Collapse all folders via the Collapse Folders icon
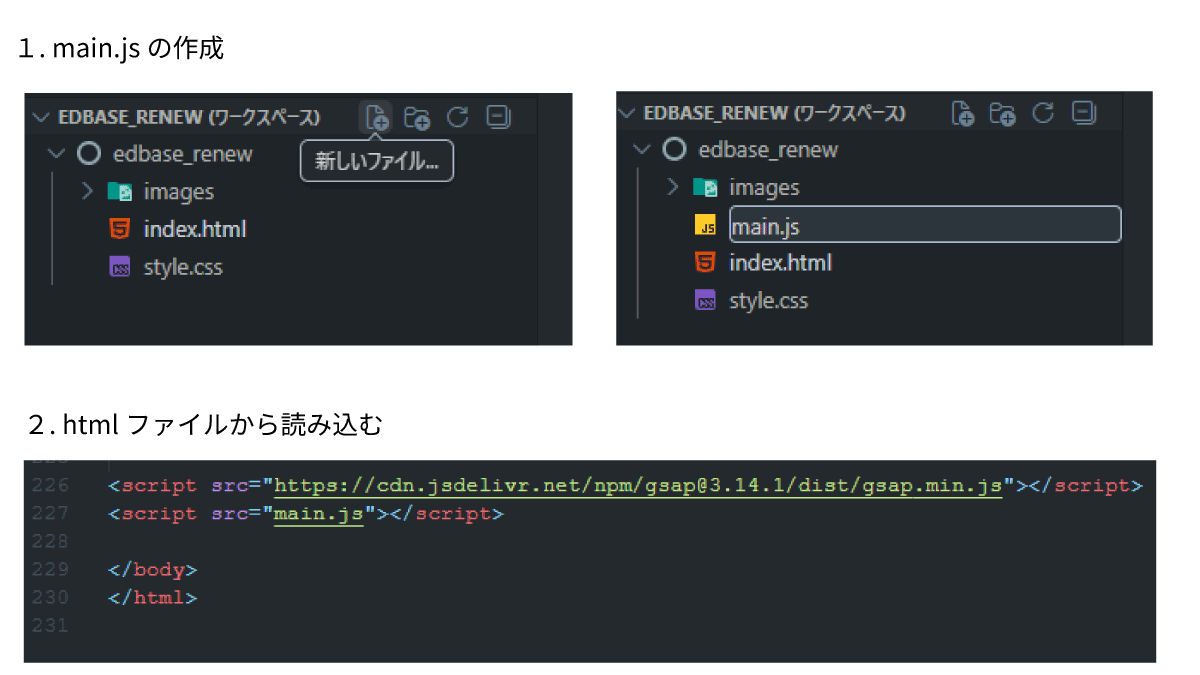This screenshot has width=1200, height=675. click(497, 117)
